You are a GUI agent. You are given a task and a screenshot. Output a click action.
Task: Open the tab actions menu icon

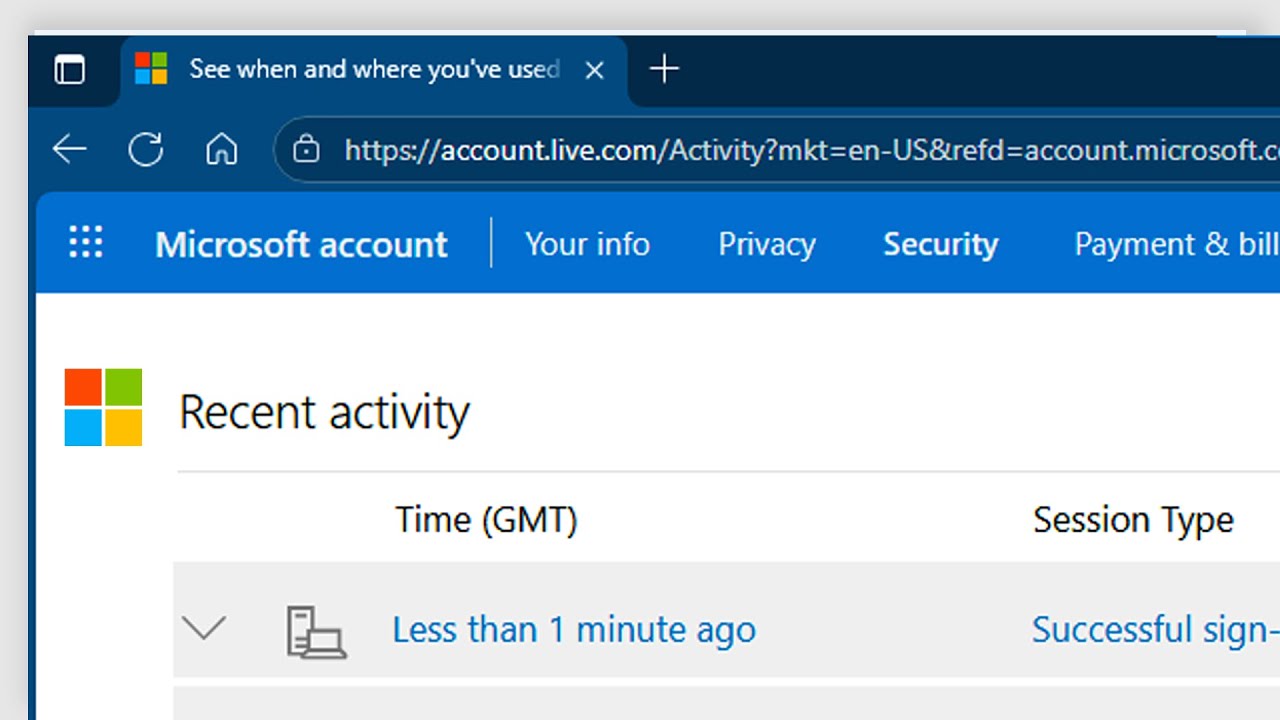[x=69, y=70]
